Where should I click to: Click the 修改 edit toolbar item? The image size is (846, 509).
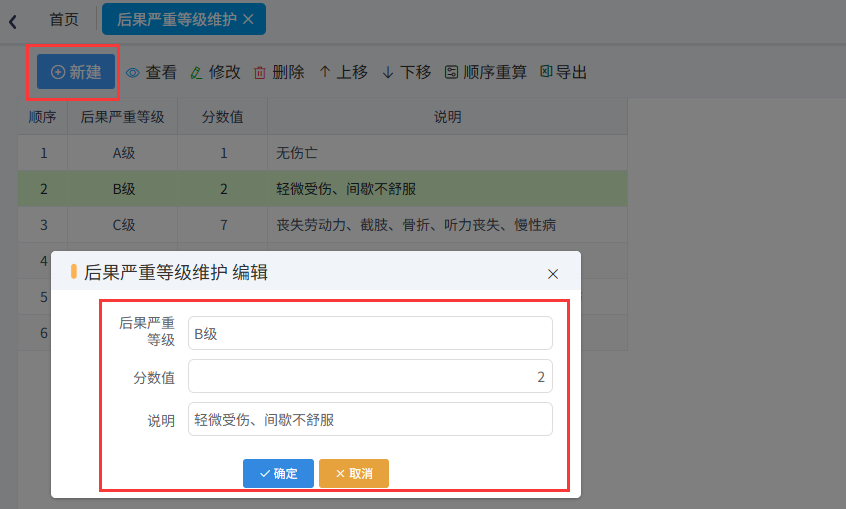215,72
